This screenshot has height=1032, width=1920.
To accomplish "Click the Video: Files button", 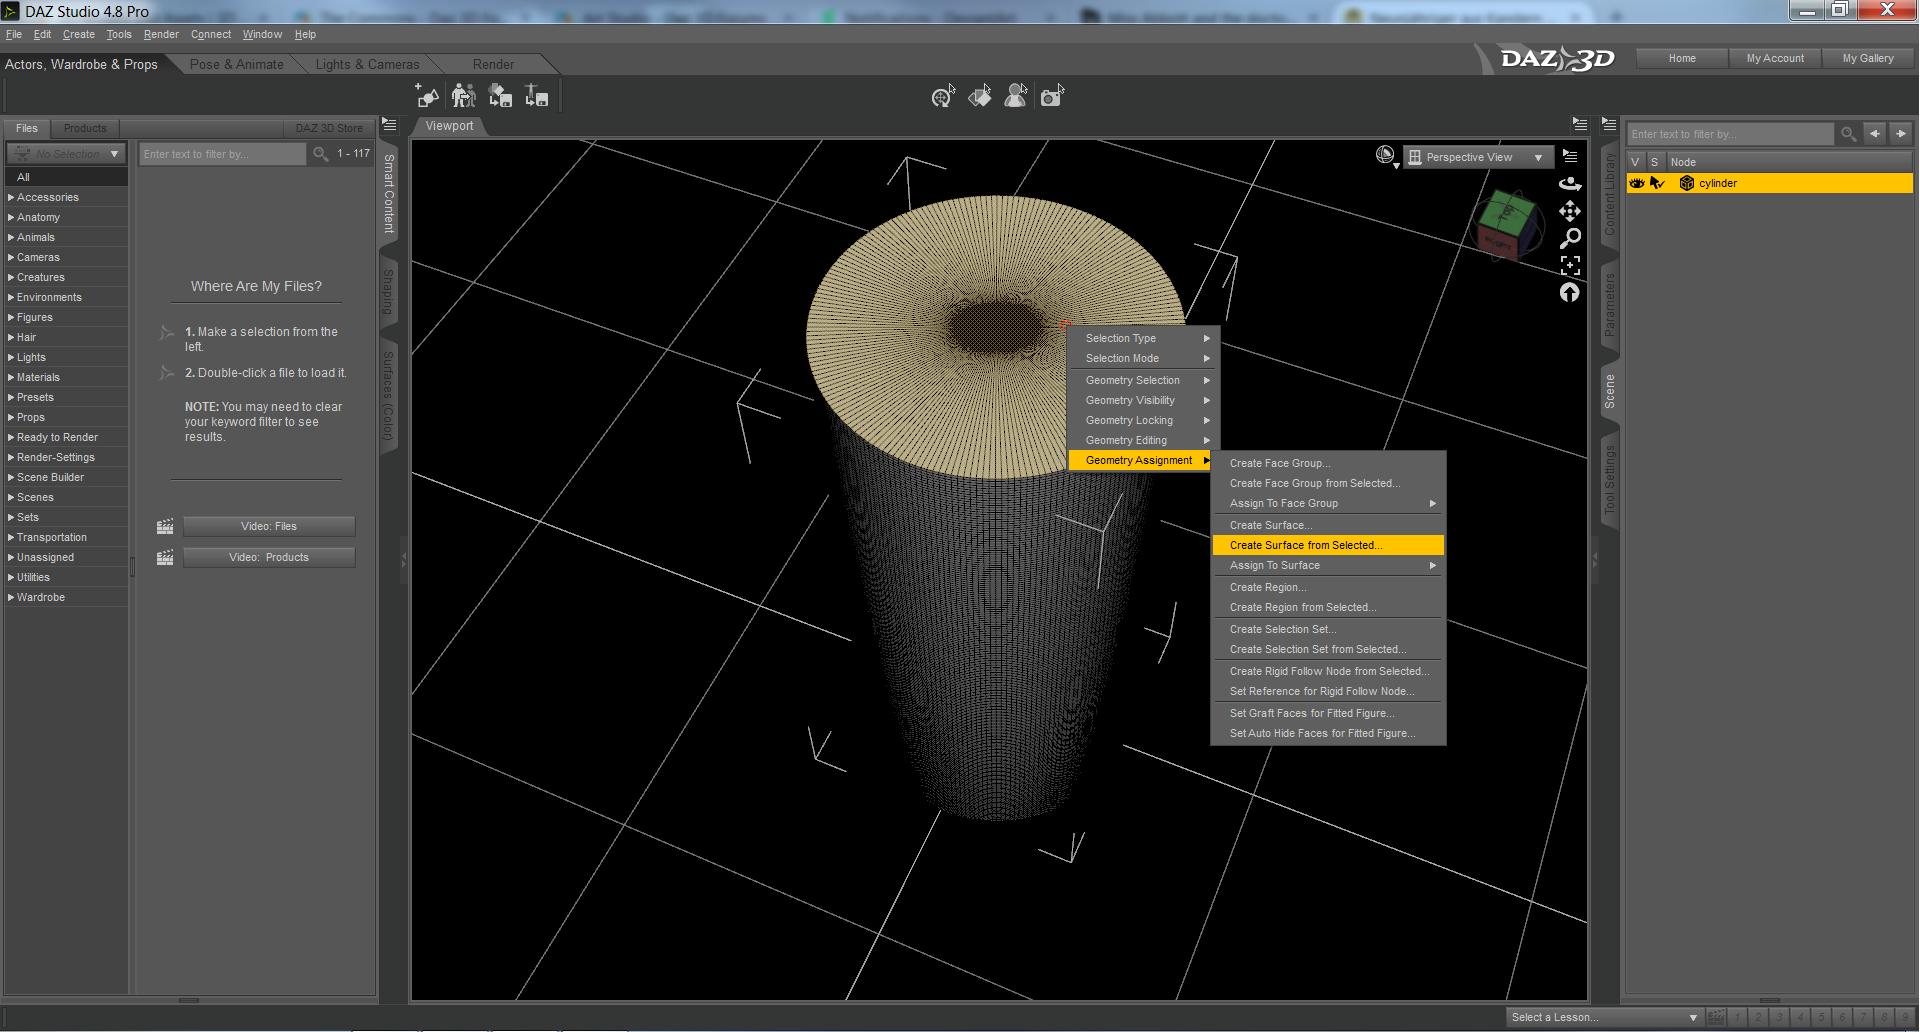I will (x=269, y=526).
